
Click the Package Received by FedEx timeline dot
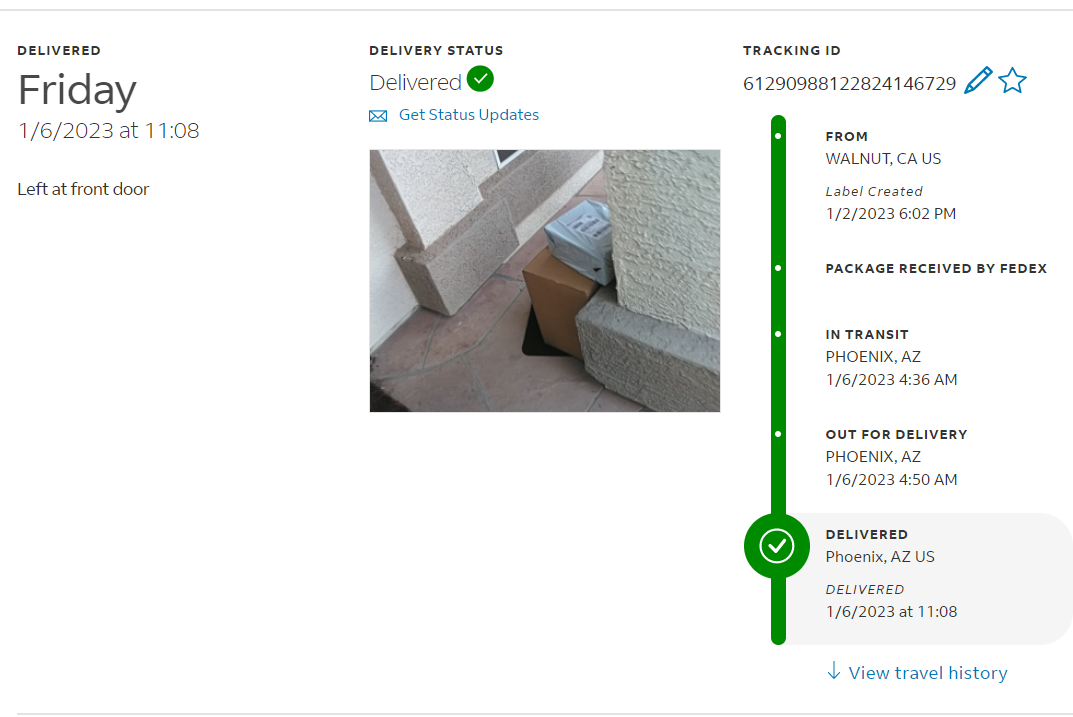click(778, 268)
